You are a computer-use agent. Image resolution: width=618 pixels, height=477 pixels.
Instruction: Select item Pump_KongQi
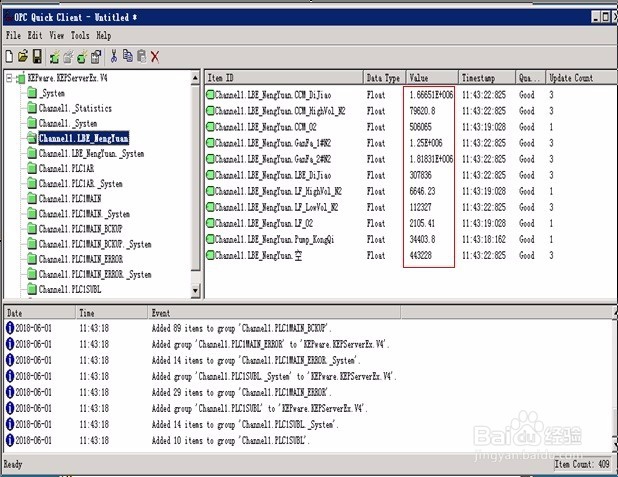(x=274, y=239)
